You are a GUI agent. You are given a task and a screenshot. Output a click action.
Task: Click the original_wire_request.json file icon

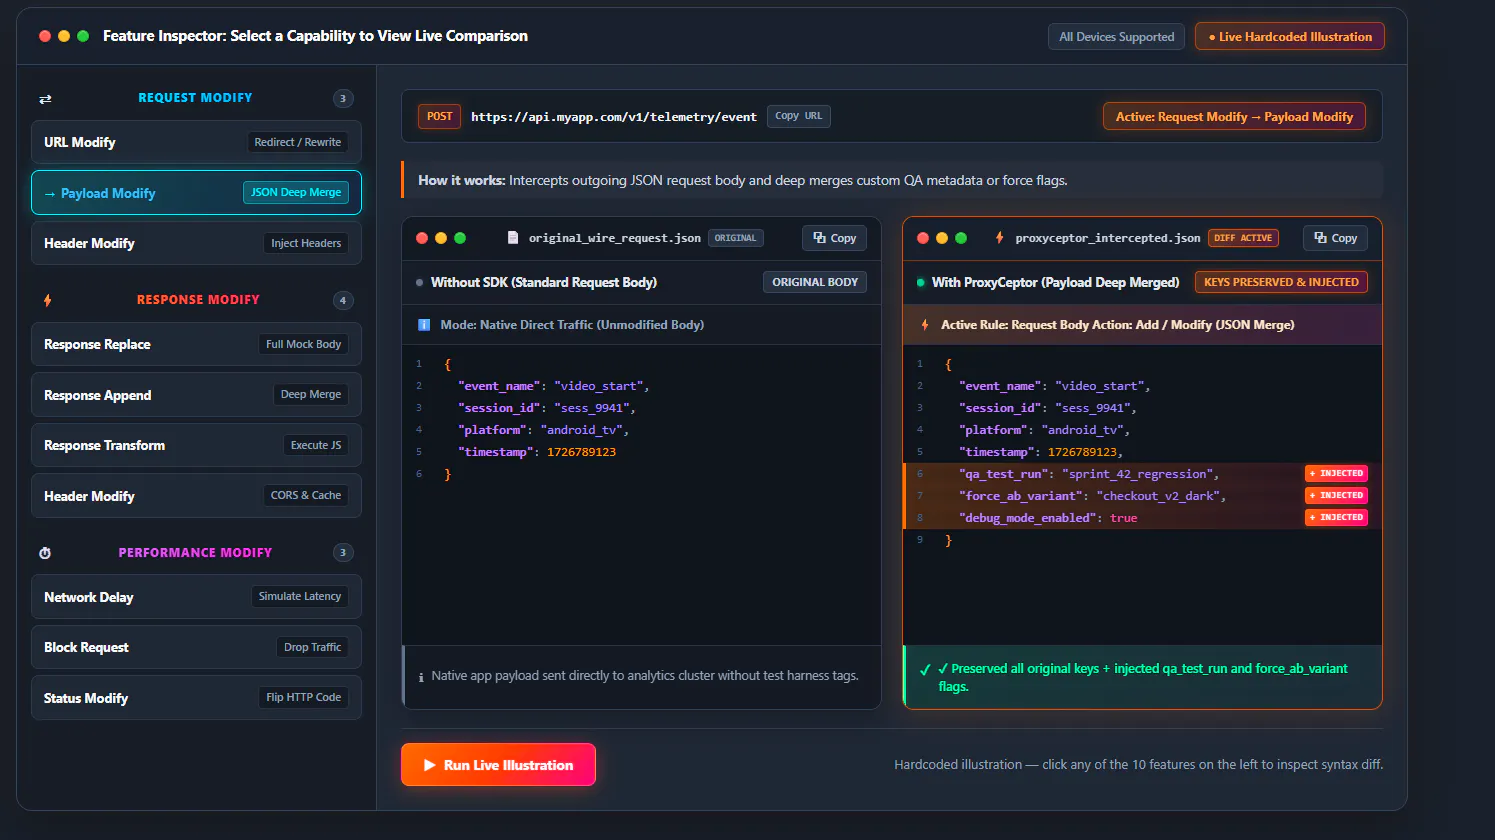tap(513, 238)
